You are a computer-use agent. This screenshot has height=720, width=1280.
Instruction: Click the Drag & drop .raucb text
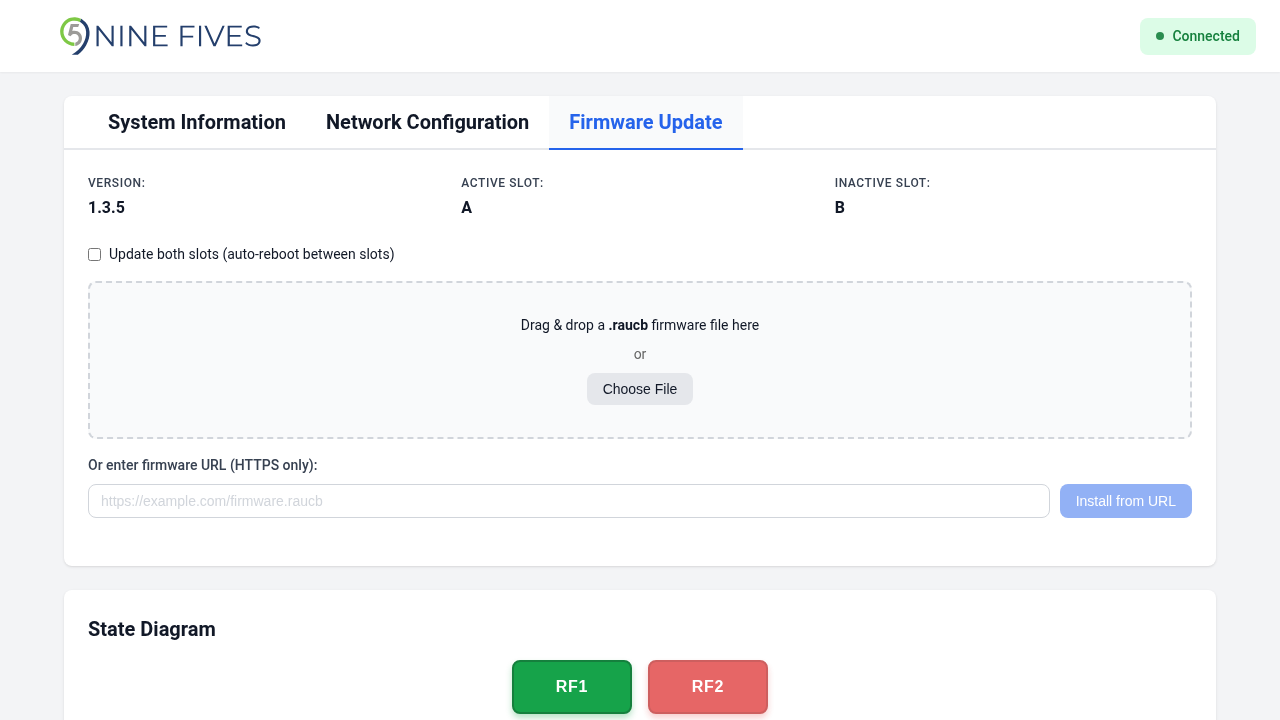[639, 325]
